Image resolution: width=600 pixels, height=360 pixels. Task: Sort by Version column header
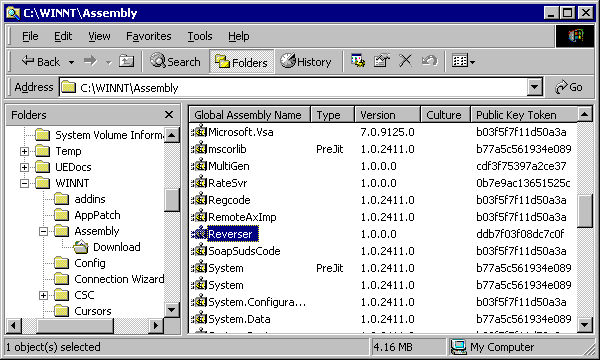(x=387, y=115)
